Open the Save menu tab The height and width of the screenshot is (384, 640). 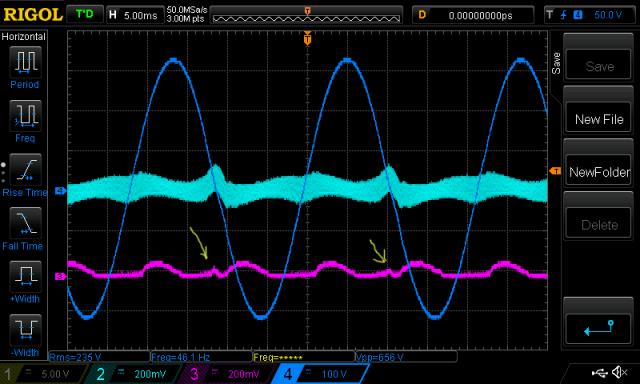(556, 63)
